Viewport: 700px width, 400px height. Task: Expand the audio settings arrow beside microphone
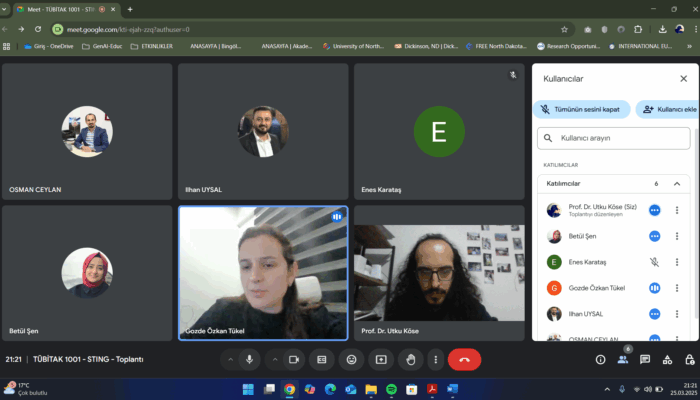(230, 359)
